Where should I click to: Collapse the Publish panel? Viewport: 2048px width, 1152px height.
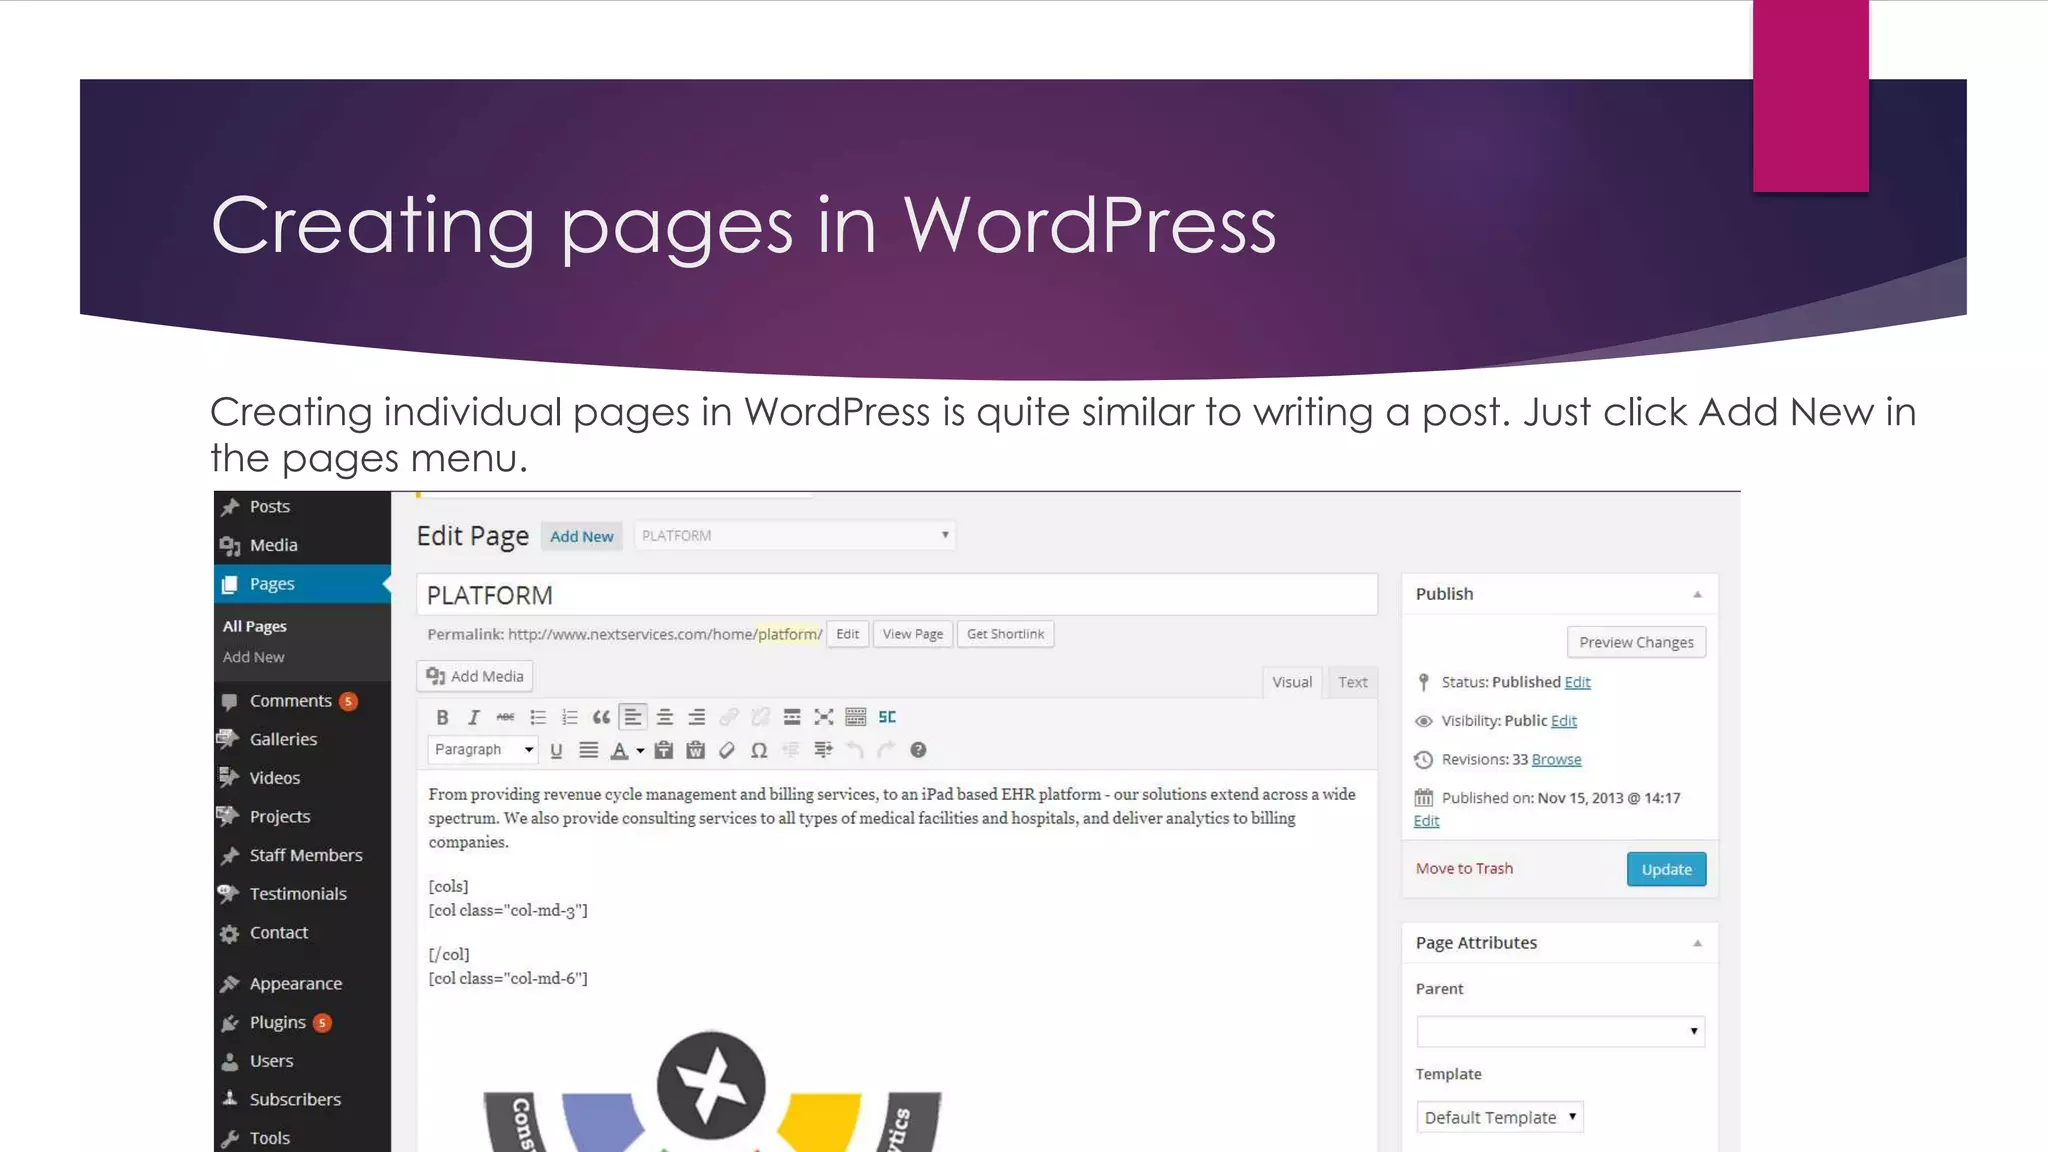tap(1697, 594)
